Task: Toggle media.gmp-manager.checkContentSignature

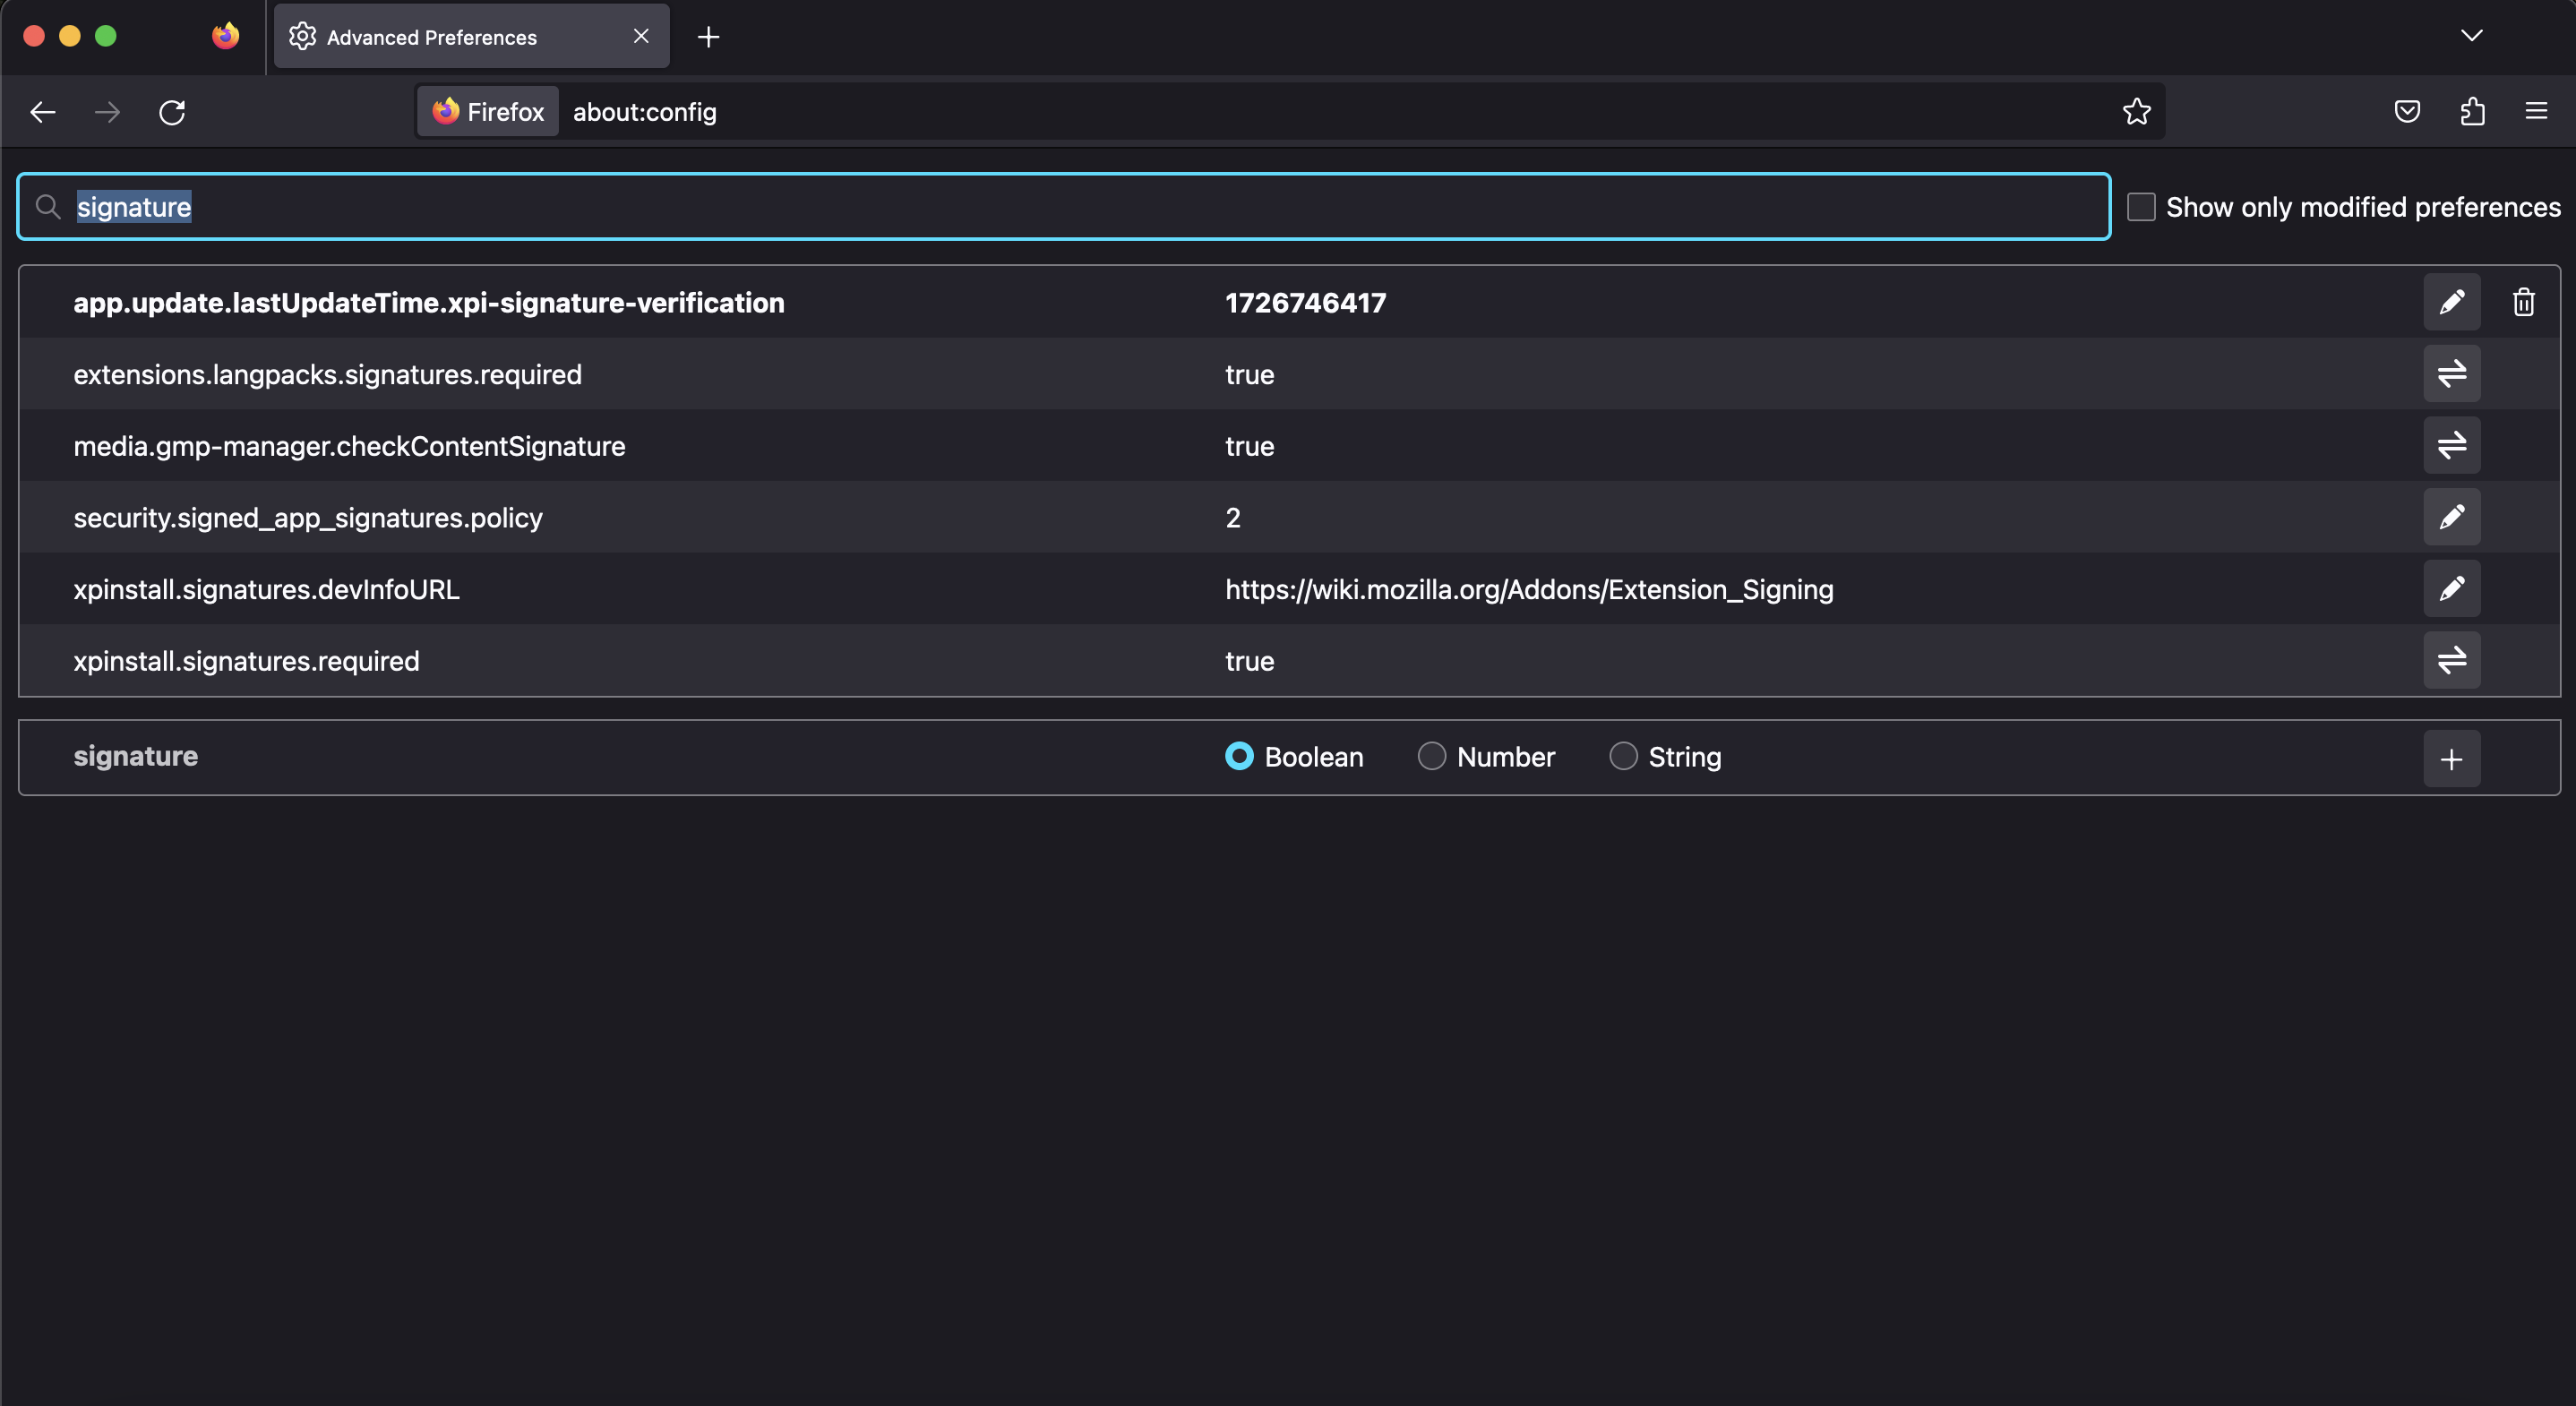Action: click(x=2451, y=445)
